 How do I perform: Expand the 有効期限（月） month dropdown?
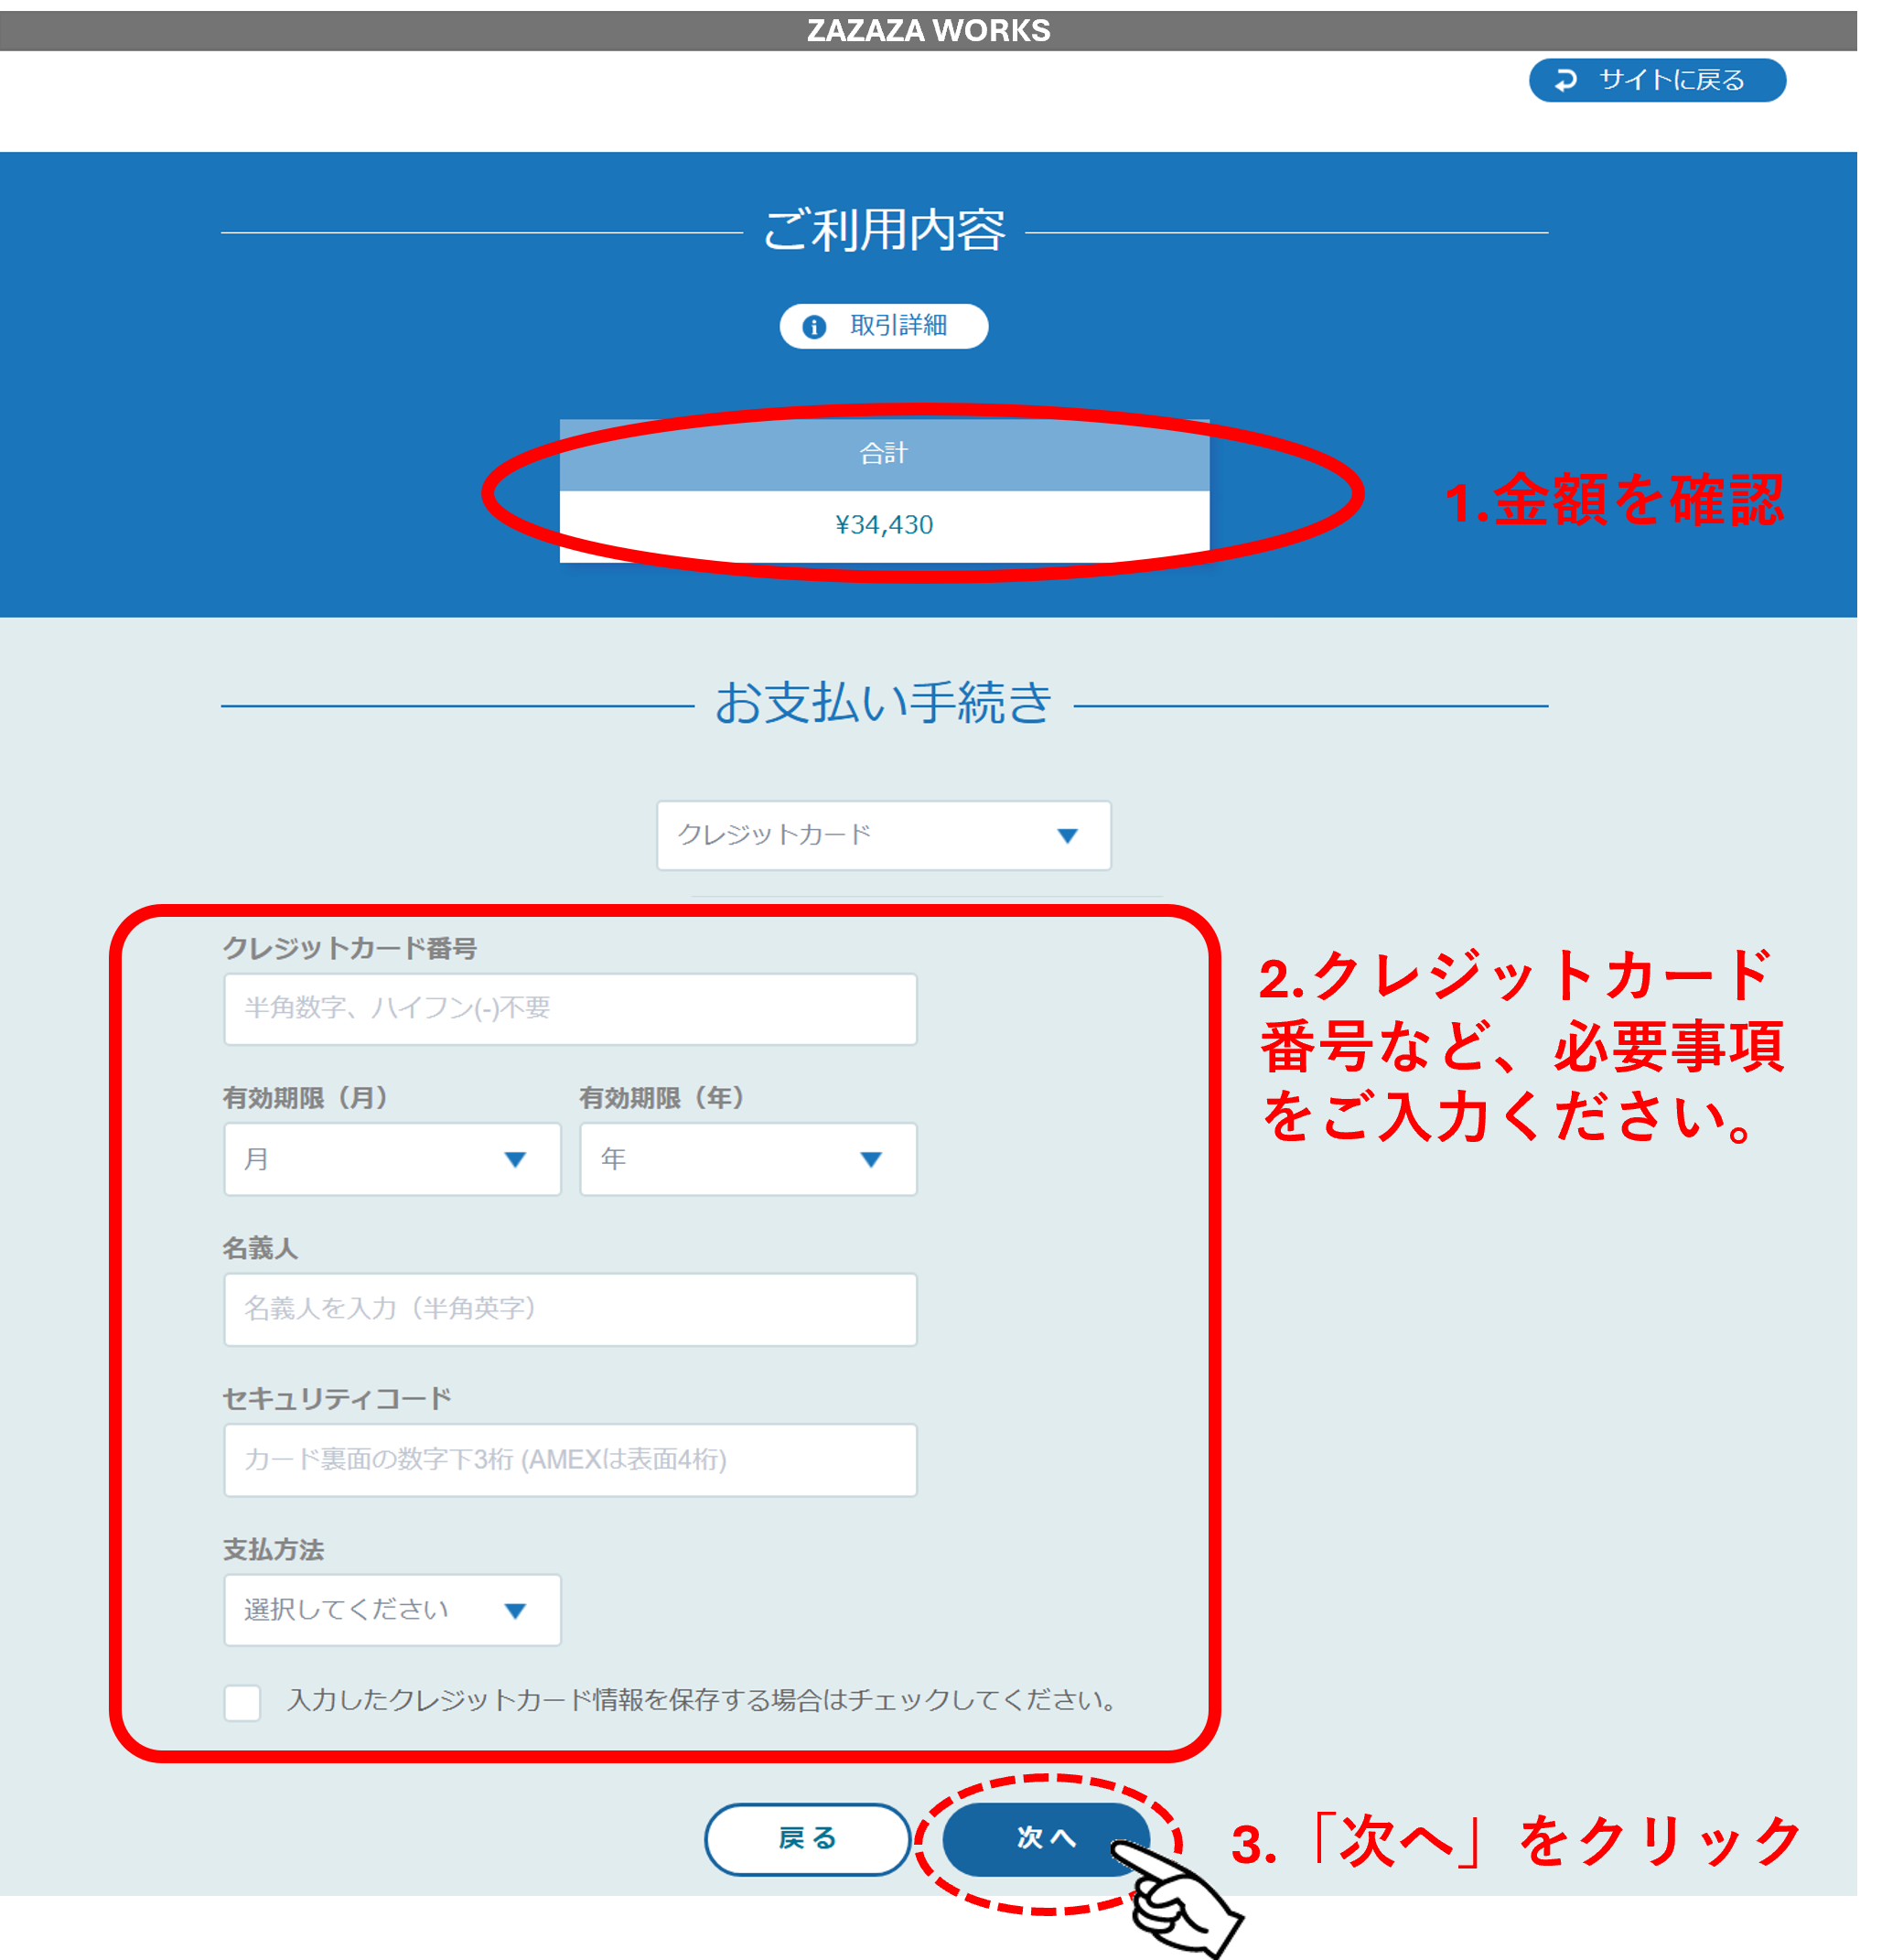[x=392, y=1159]
